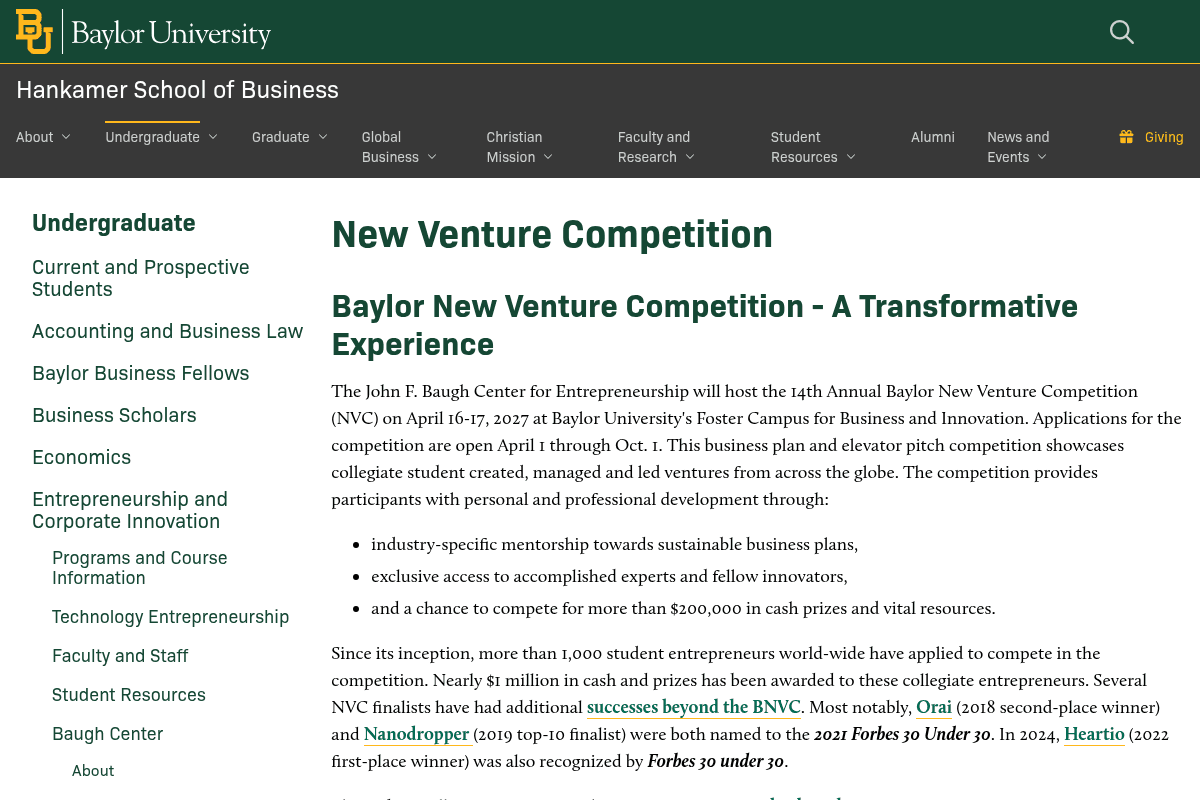Open the site search magnifier icon
The image size is (1200, 800).
(1122, 32)
